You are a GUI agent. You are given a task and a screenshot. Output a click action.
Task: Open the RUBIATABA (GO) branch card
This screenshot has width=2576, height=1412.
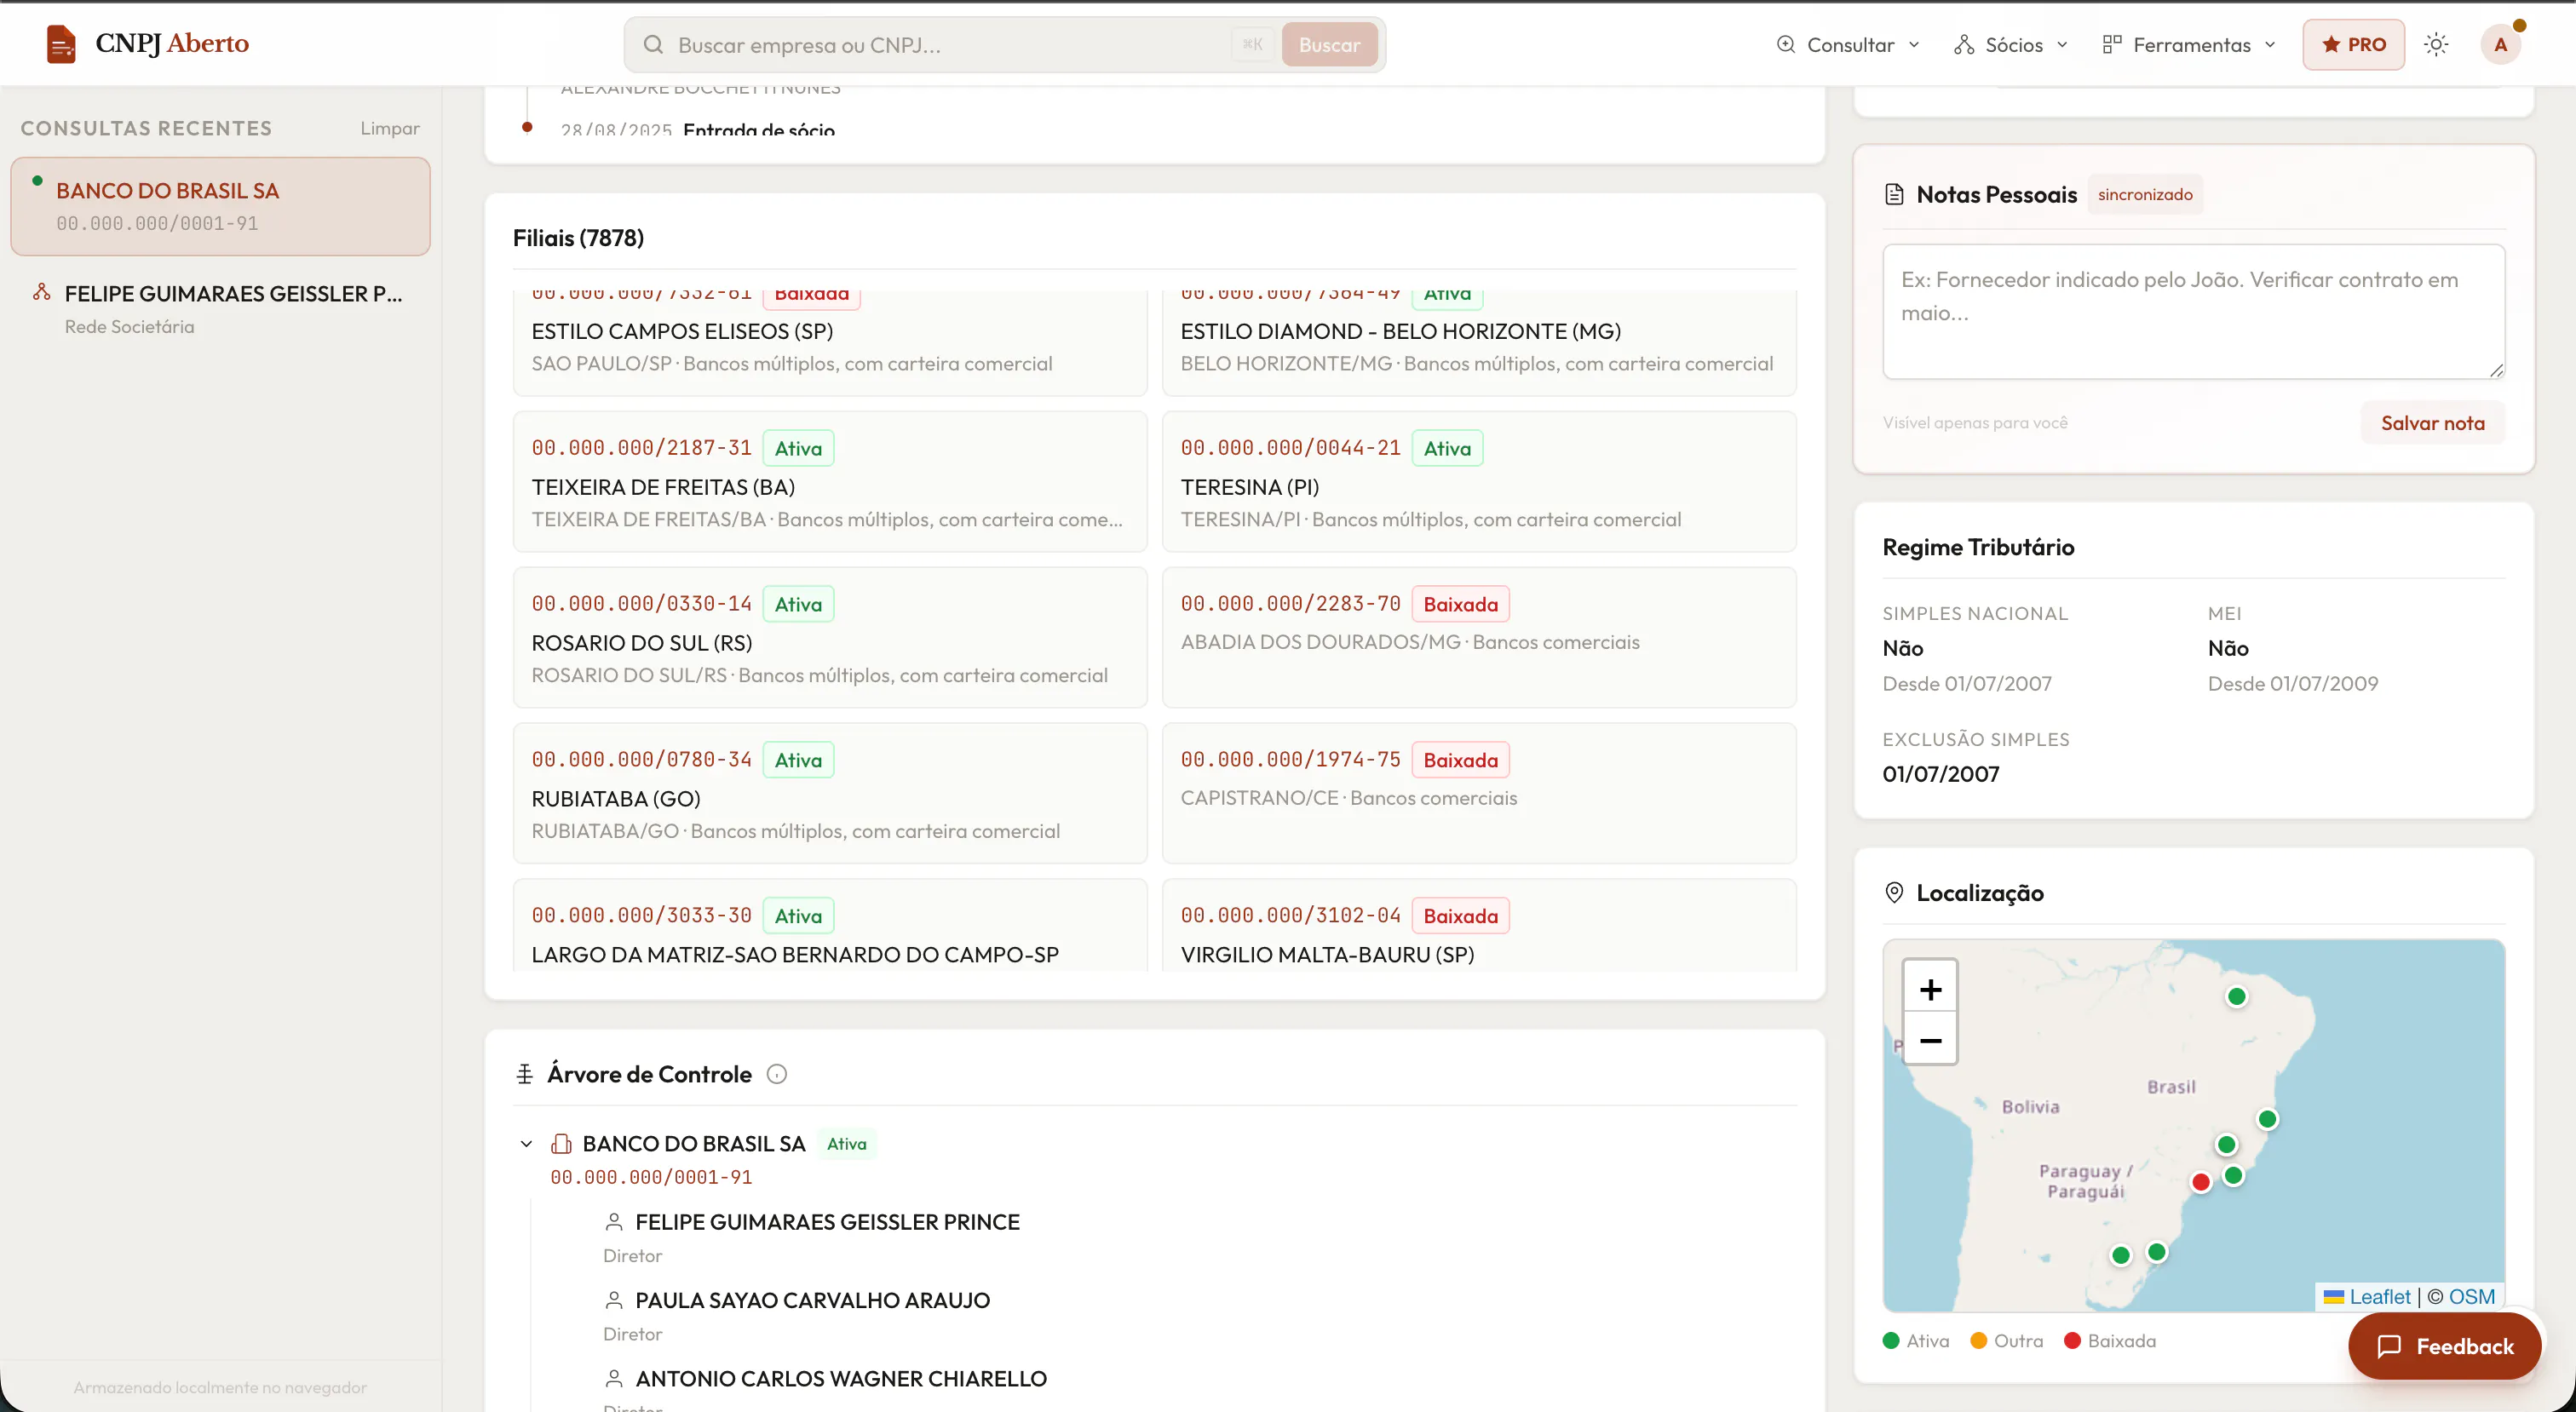coord(830,794)
